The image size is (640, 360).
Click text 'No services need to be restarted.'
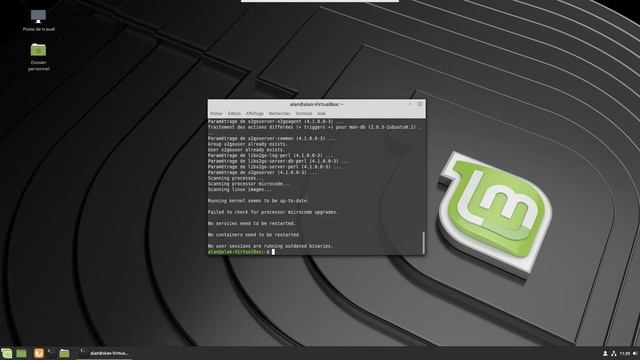click(252, 223)
